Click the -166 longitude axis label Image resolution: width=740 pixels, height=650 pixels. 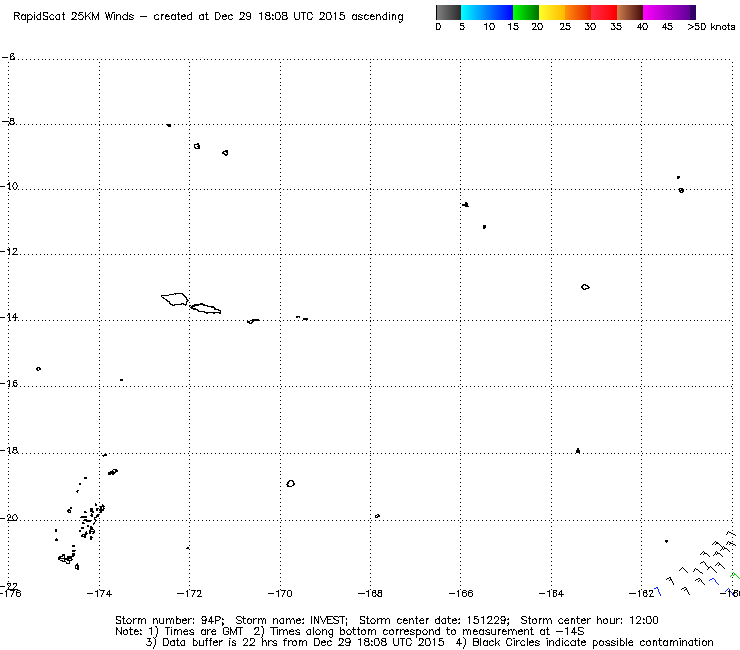461,593
